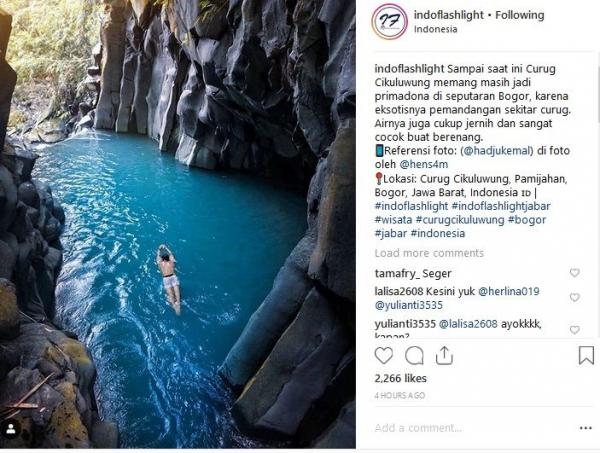600x453 pixels.
Task: Like lalisa2608 comment heart
Action: 574,297
